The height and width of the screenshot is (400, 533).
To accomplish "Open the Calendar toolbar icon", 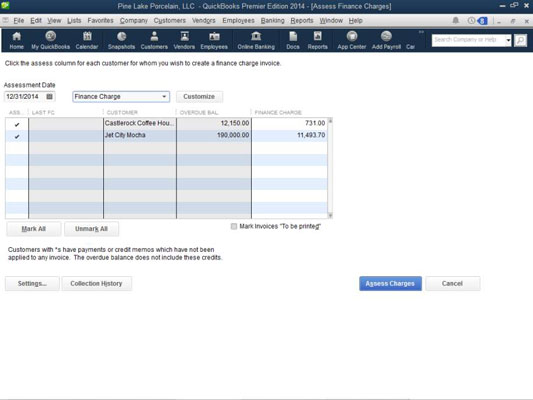I will coord(87,40).
